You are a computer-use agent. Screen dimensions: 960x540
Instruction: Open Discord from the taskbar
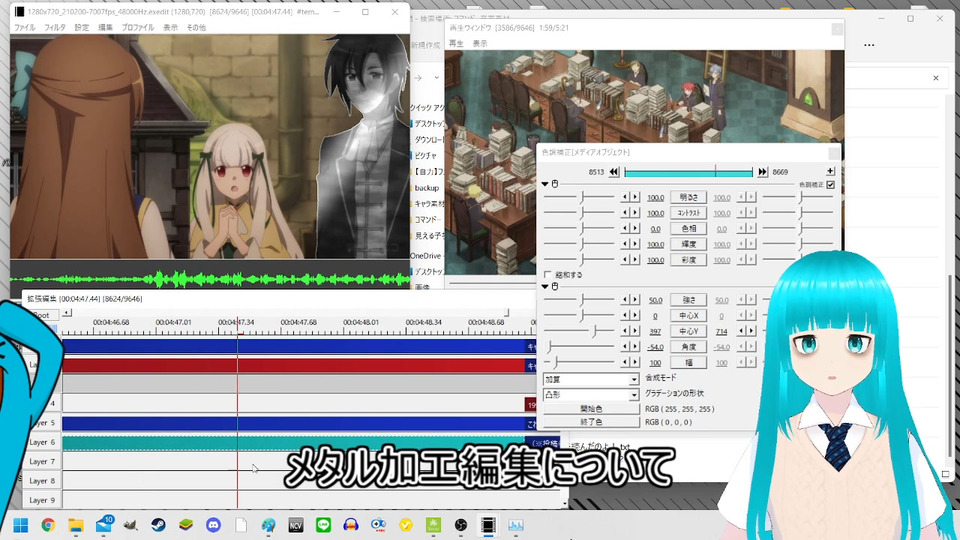coord(213,525)
